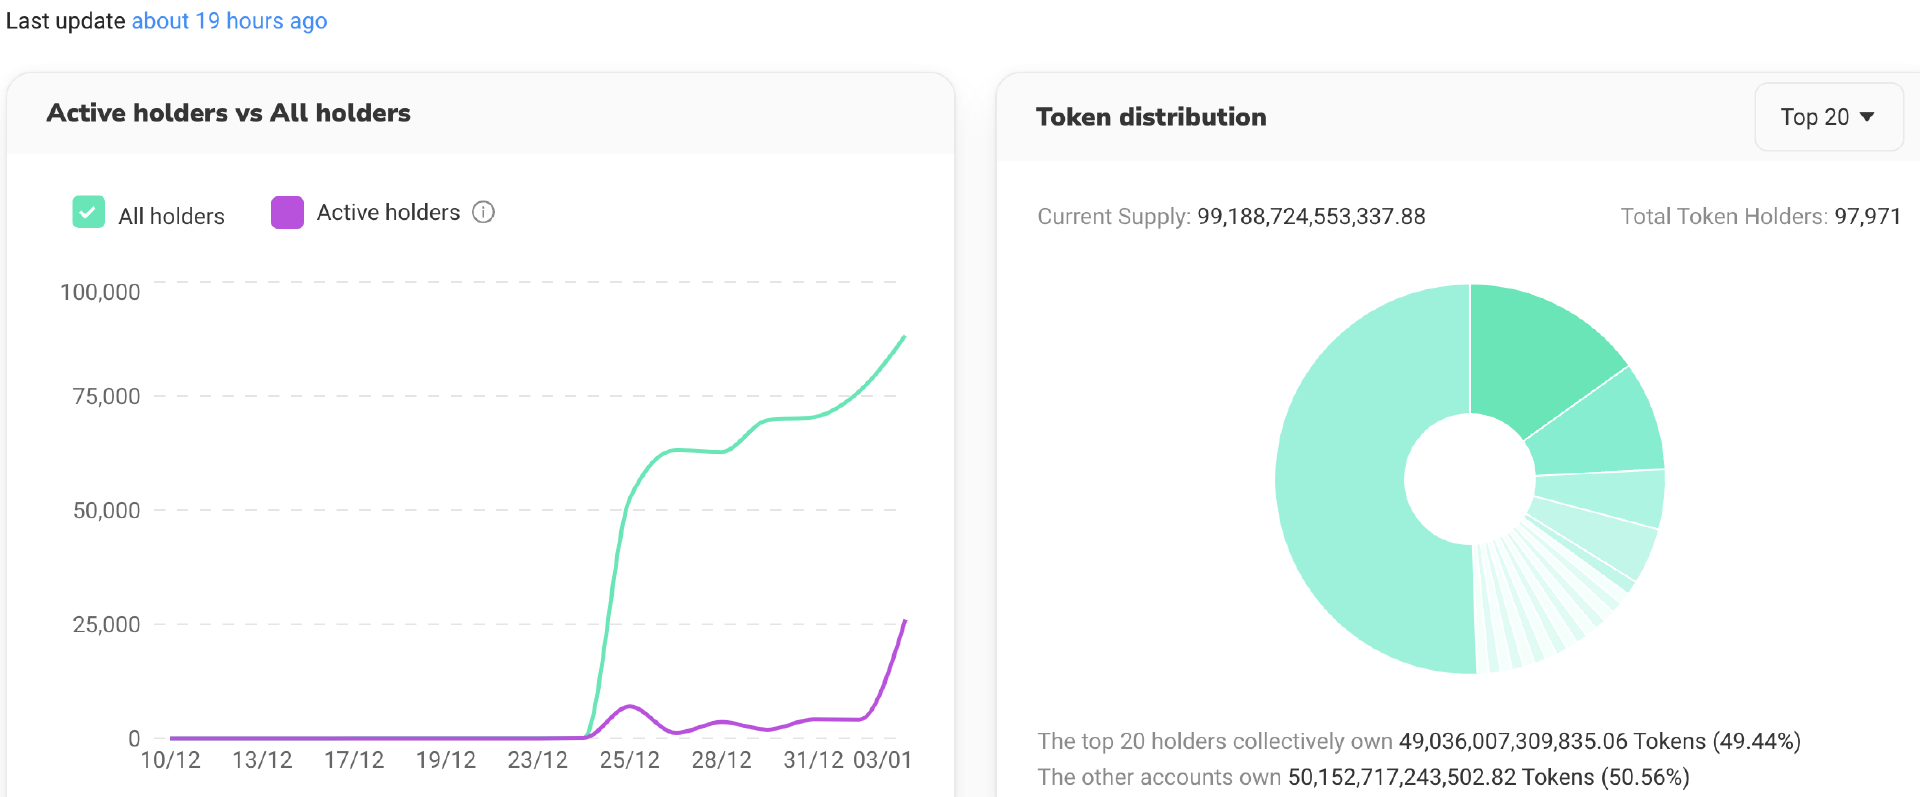Image resolution: width=1920 pixels, height=797 pixels.
Task: Toggle the All holders checkbox
Action: pos(88,212)
